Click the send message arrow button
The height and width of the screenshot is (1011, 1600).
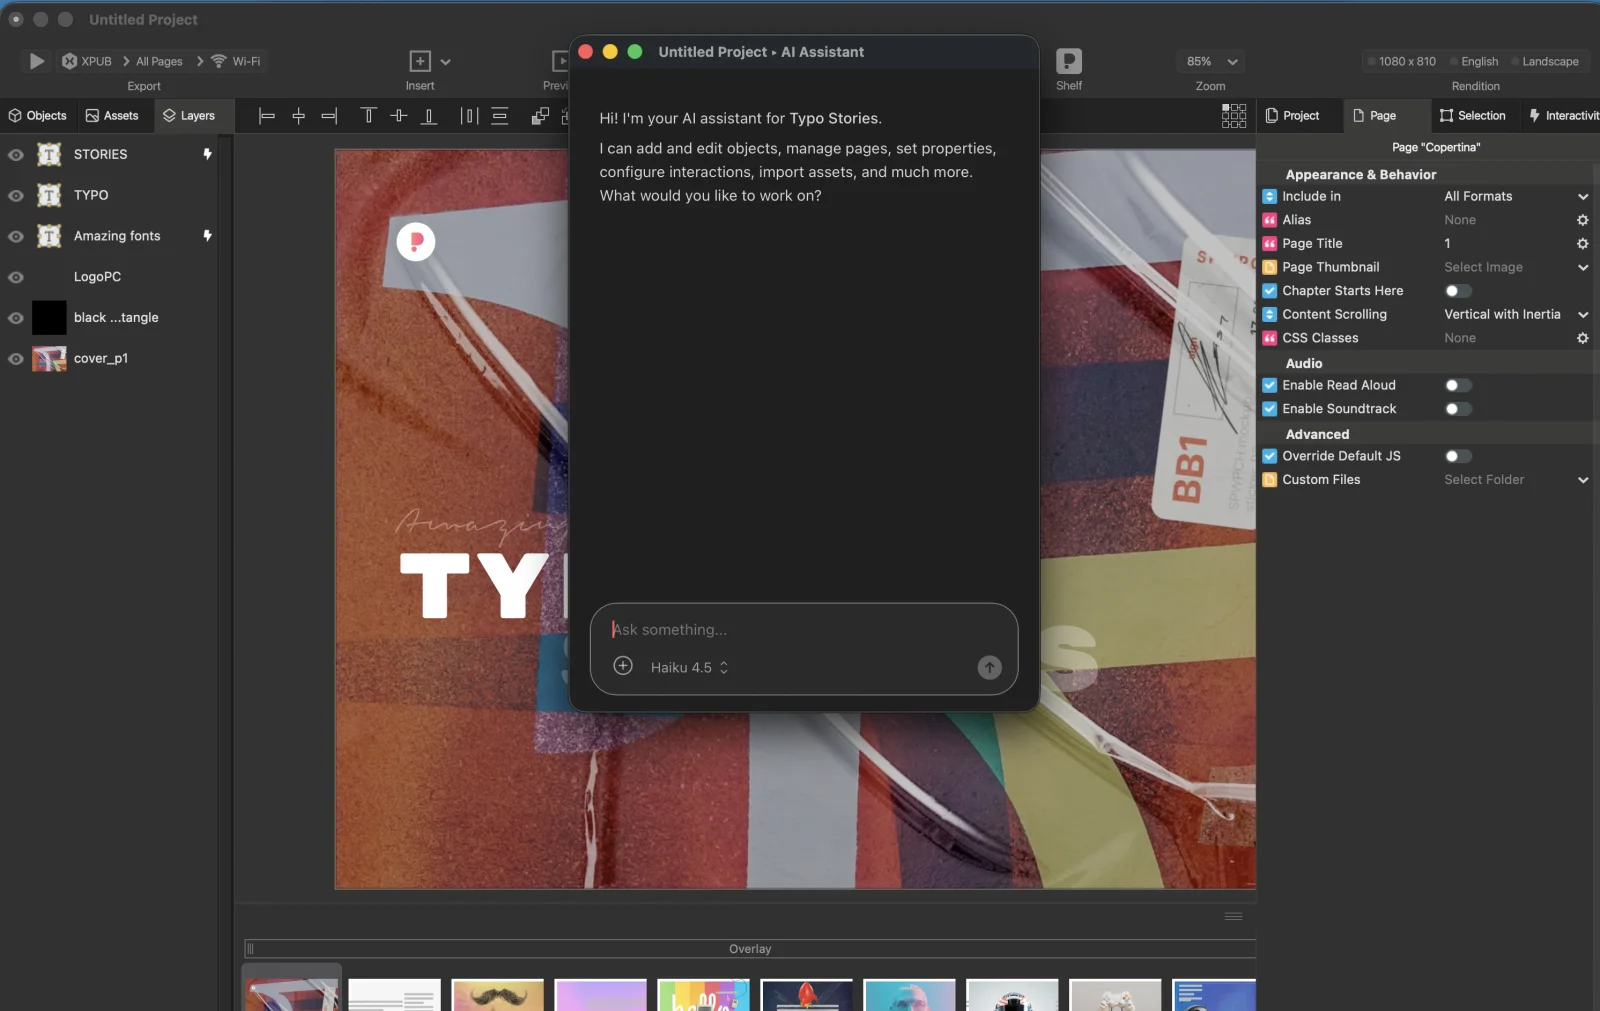click(989, 667)
